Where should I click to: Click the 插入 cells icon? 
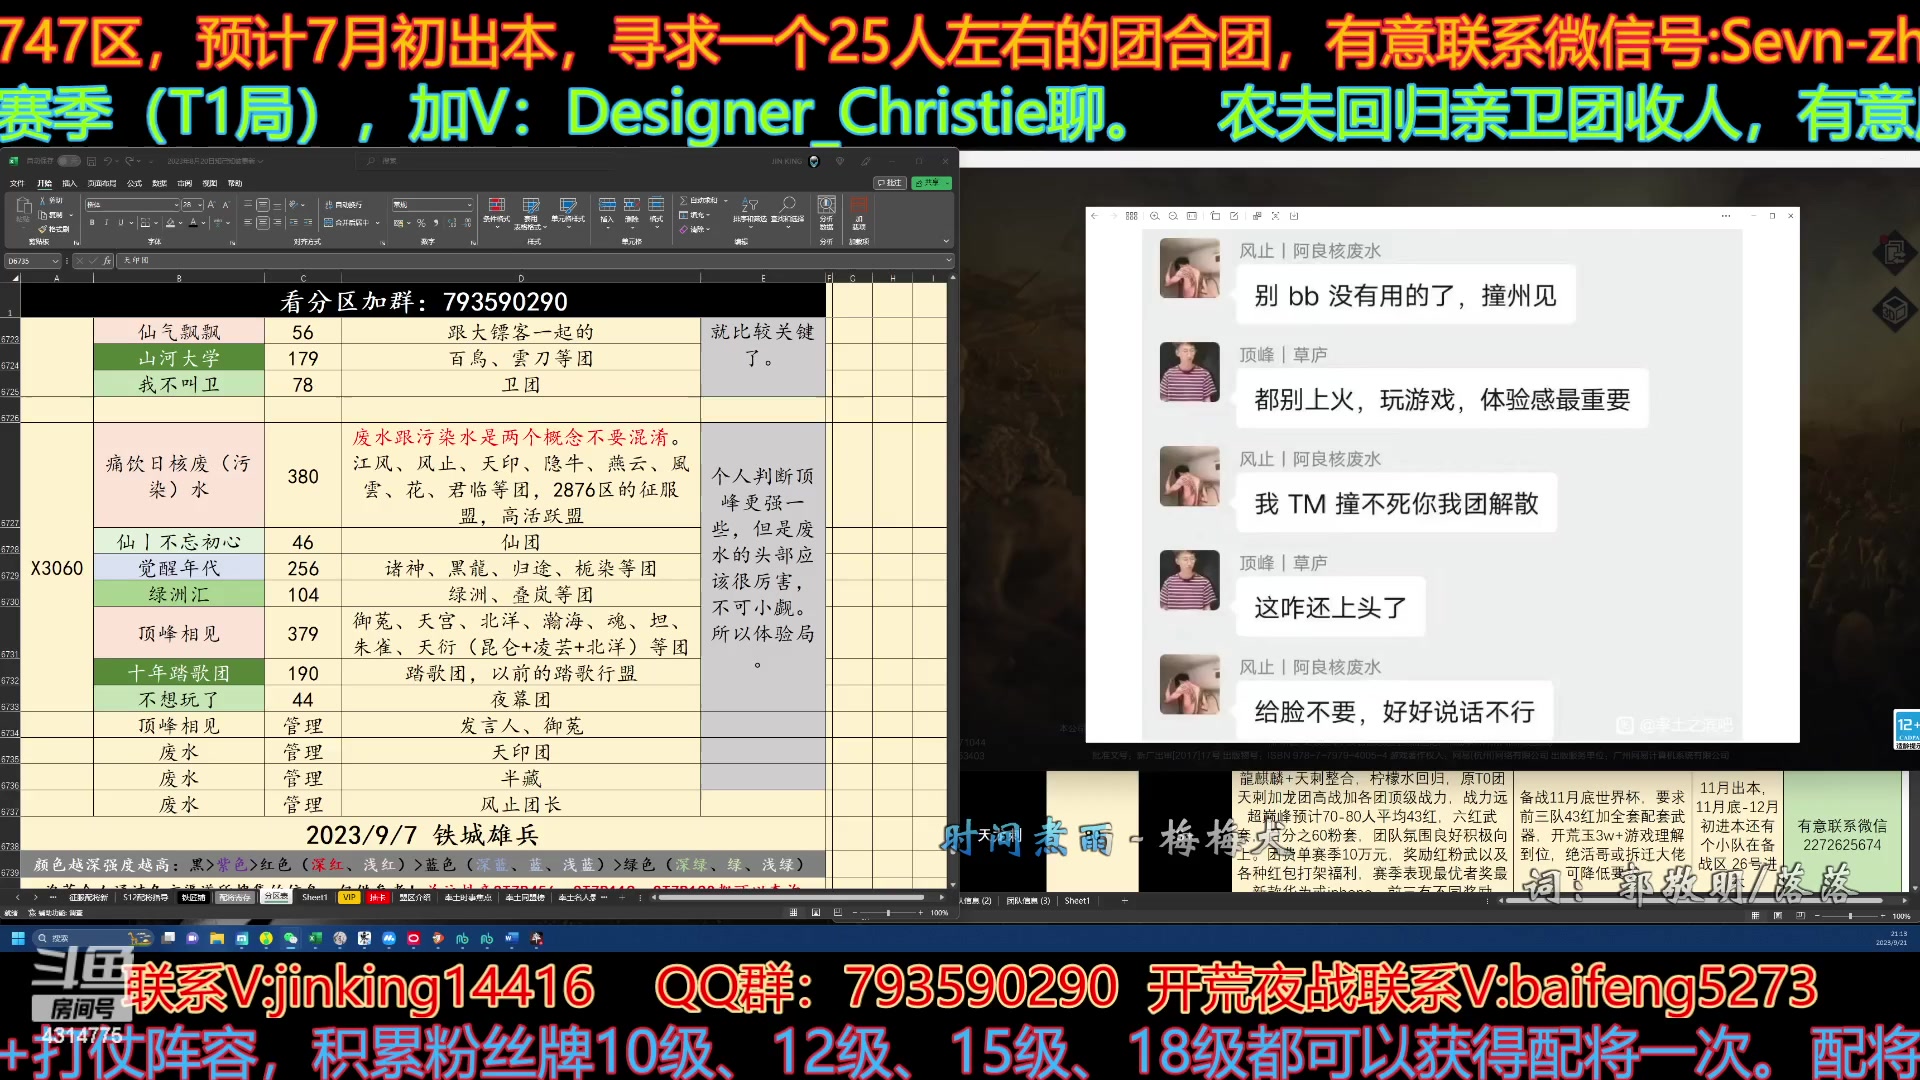pyautogui.click(x=607, y=205)
